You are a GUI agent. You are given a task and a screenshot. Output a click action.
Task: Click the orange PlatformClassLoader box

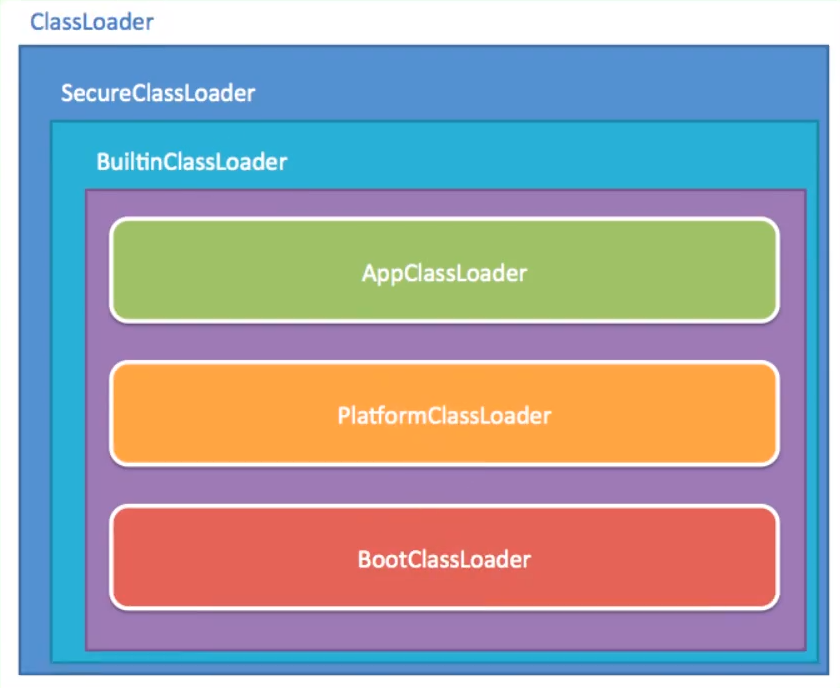pyautogui.click(x=444, y=413)
